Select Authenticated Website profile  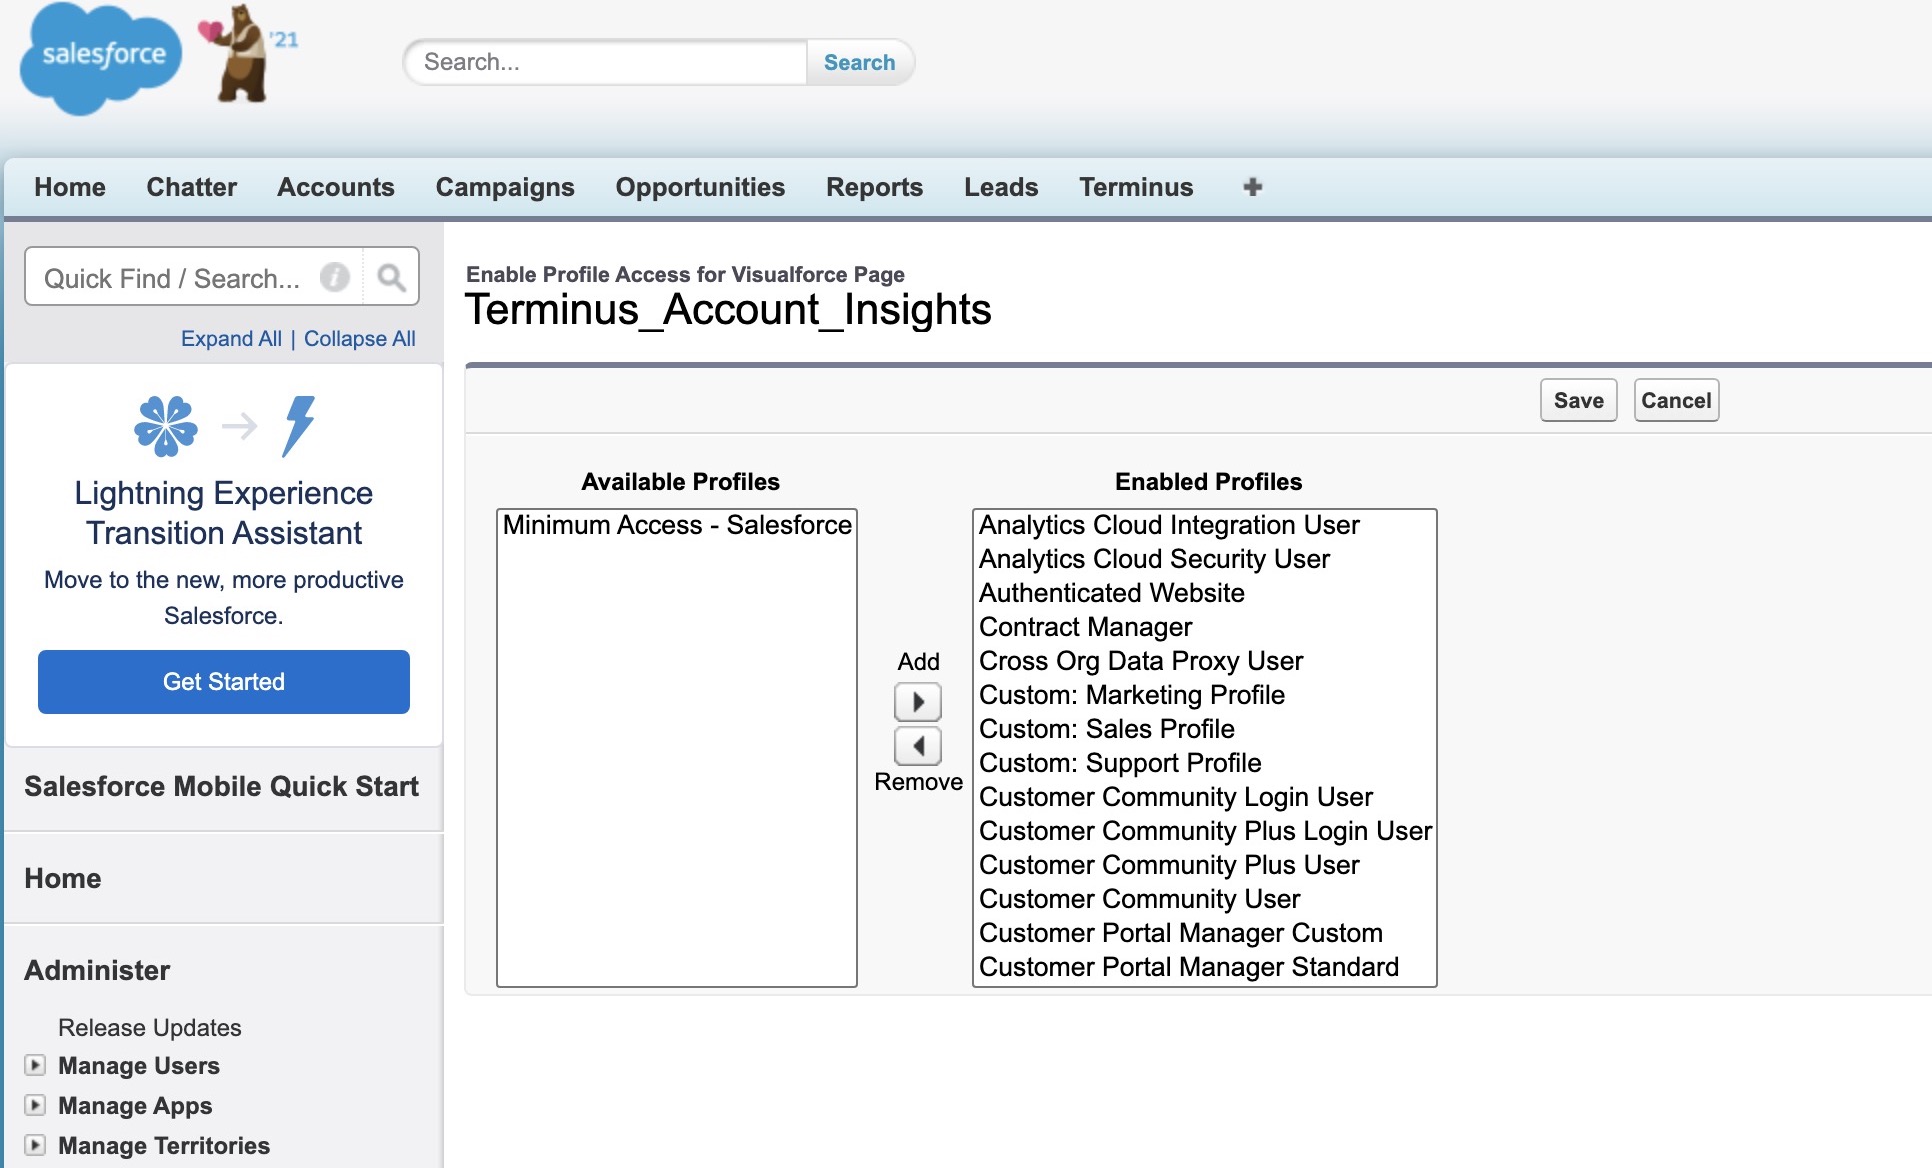coord(1204,593)
